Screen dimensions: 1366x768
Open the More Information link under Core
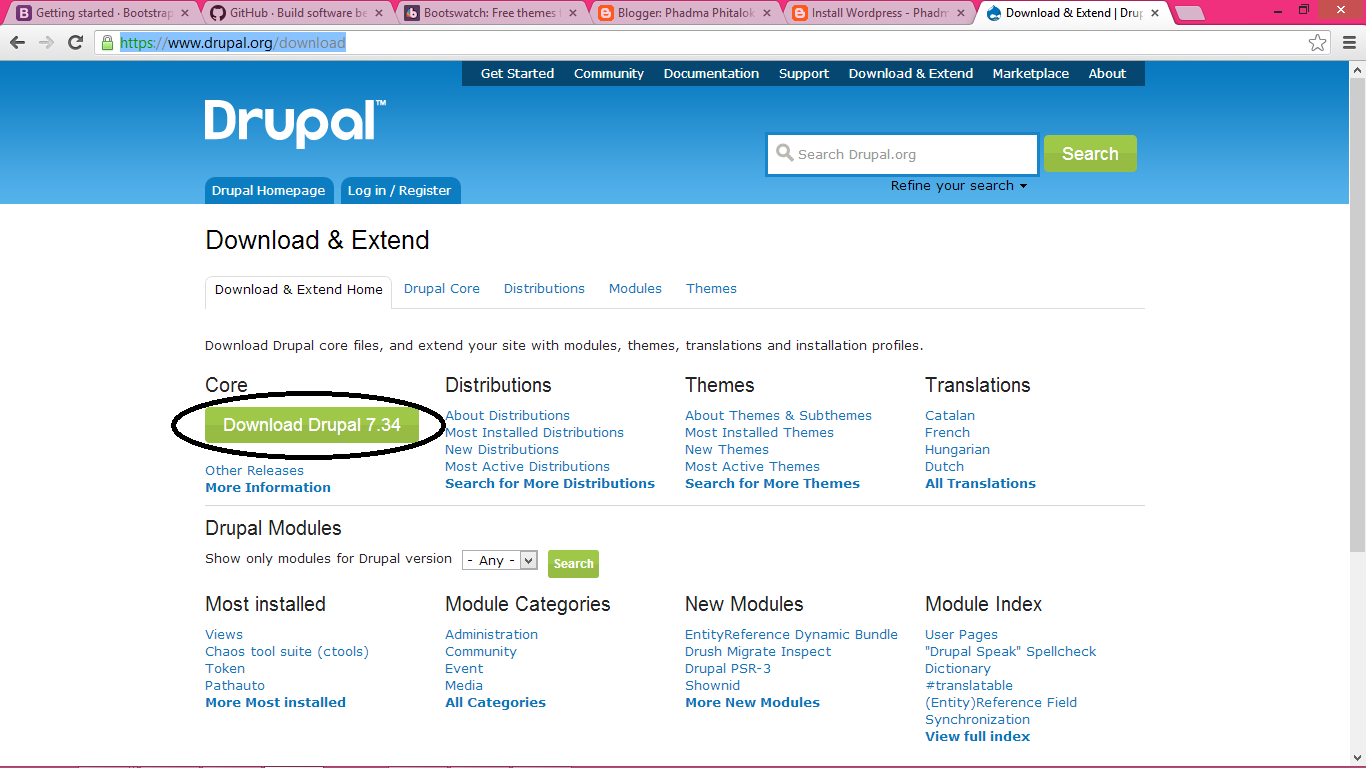[268, 487]
